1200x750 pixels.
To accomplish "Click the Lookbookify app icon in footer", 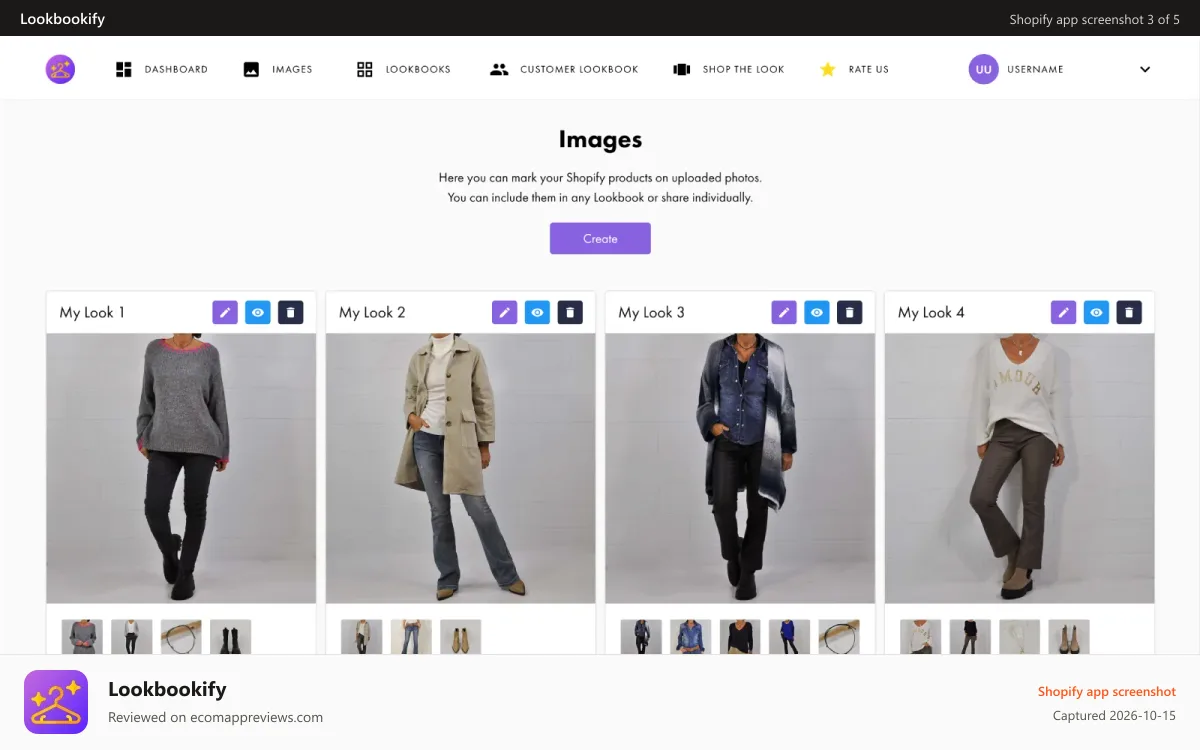I will (x=56, y=702).
